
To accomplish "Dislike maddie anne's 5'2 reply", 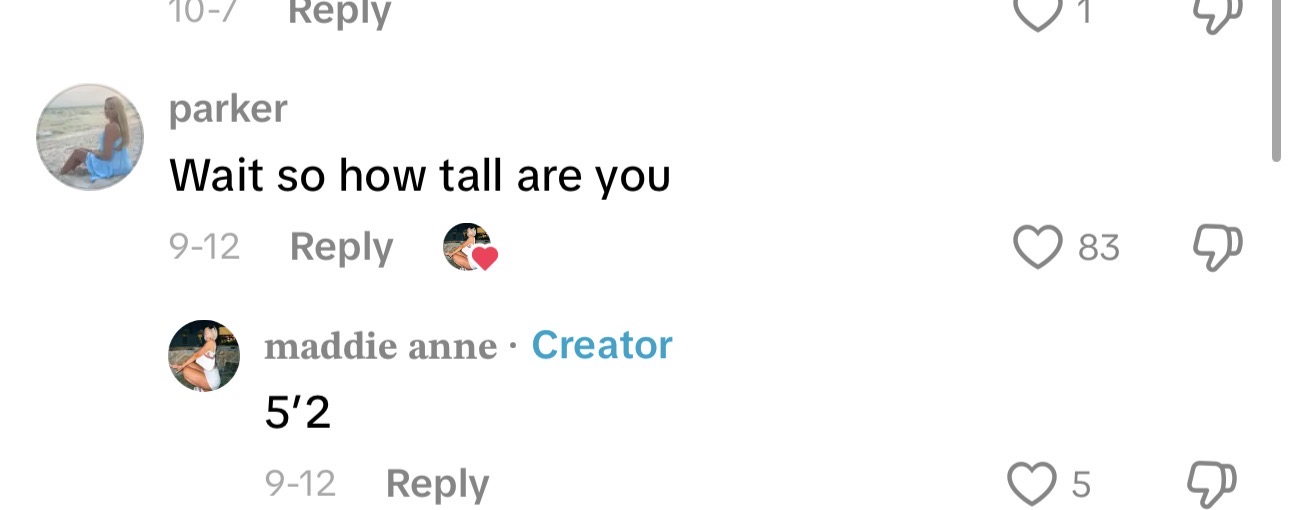I will (x=1213, y=484).
